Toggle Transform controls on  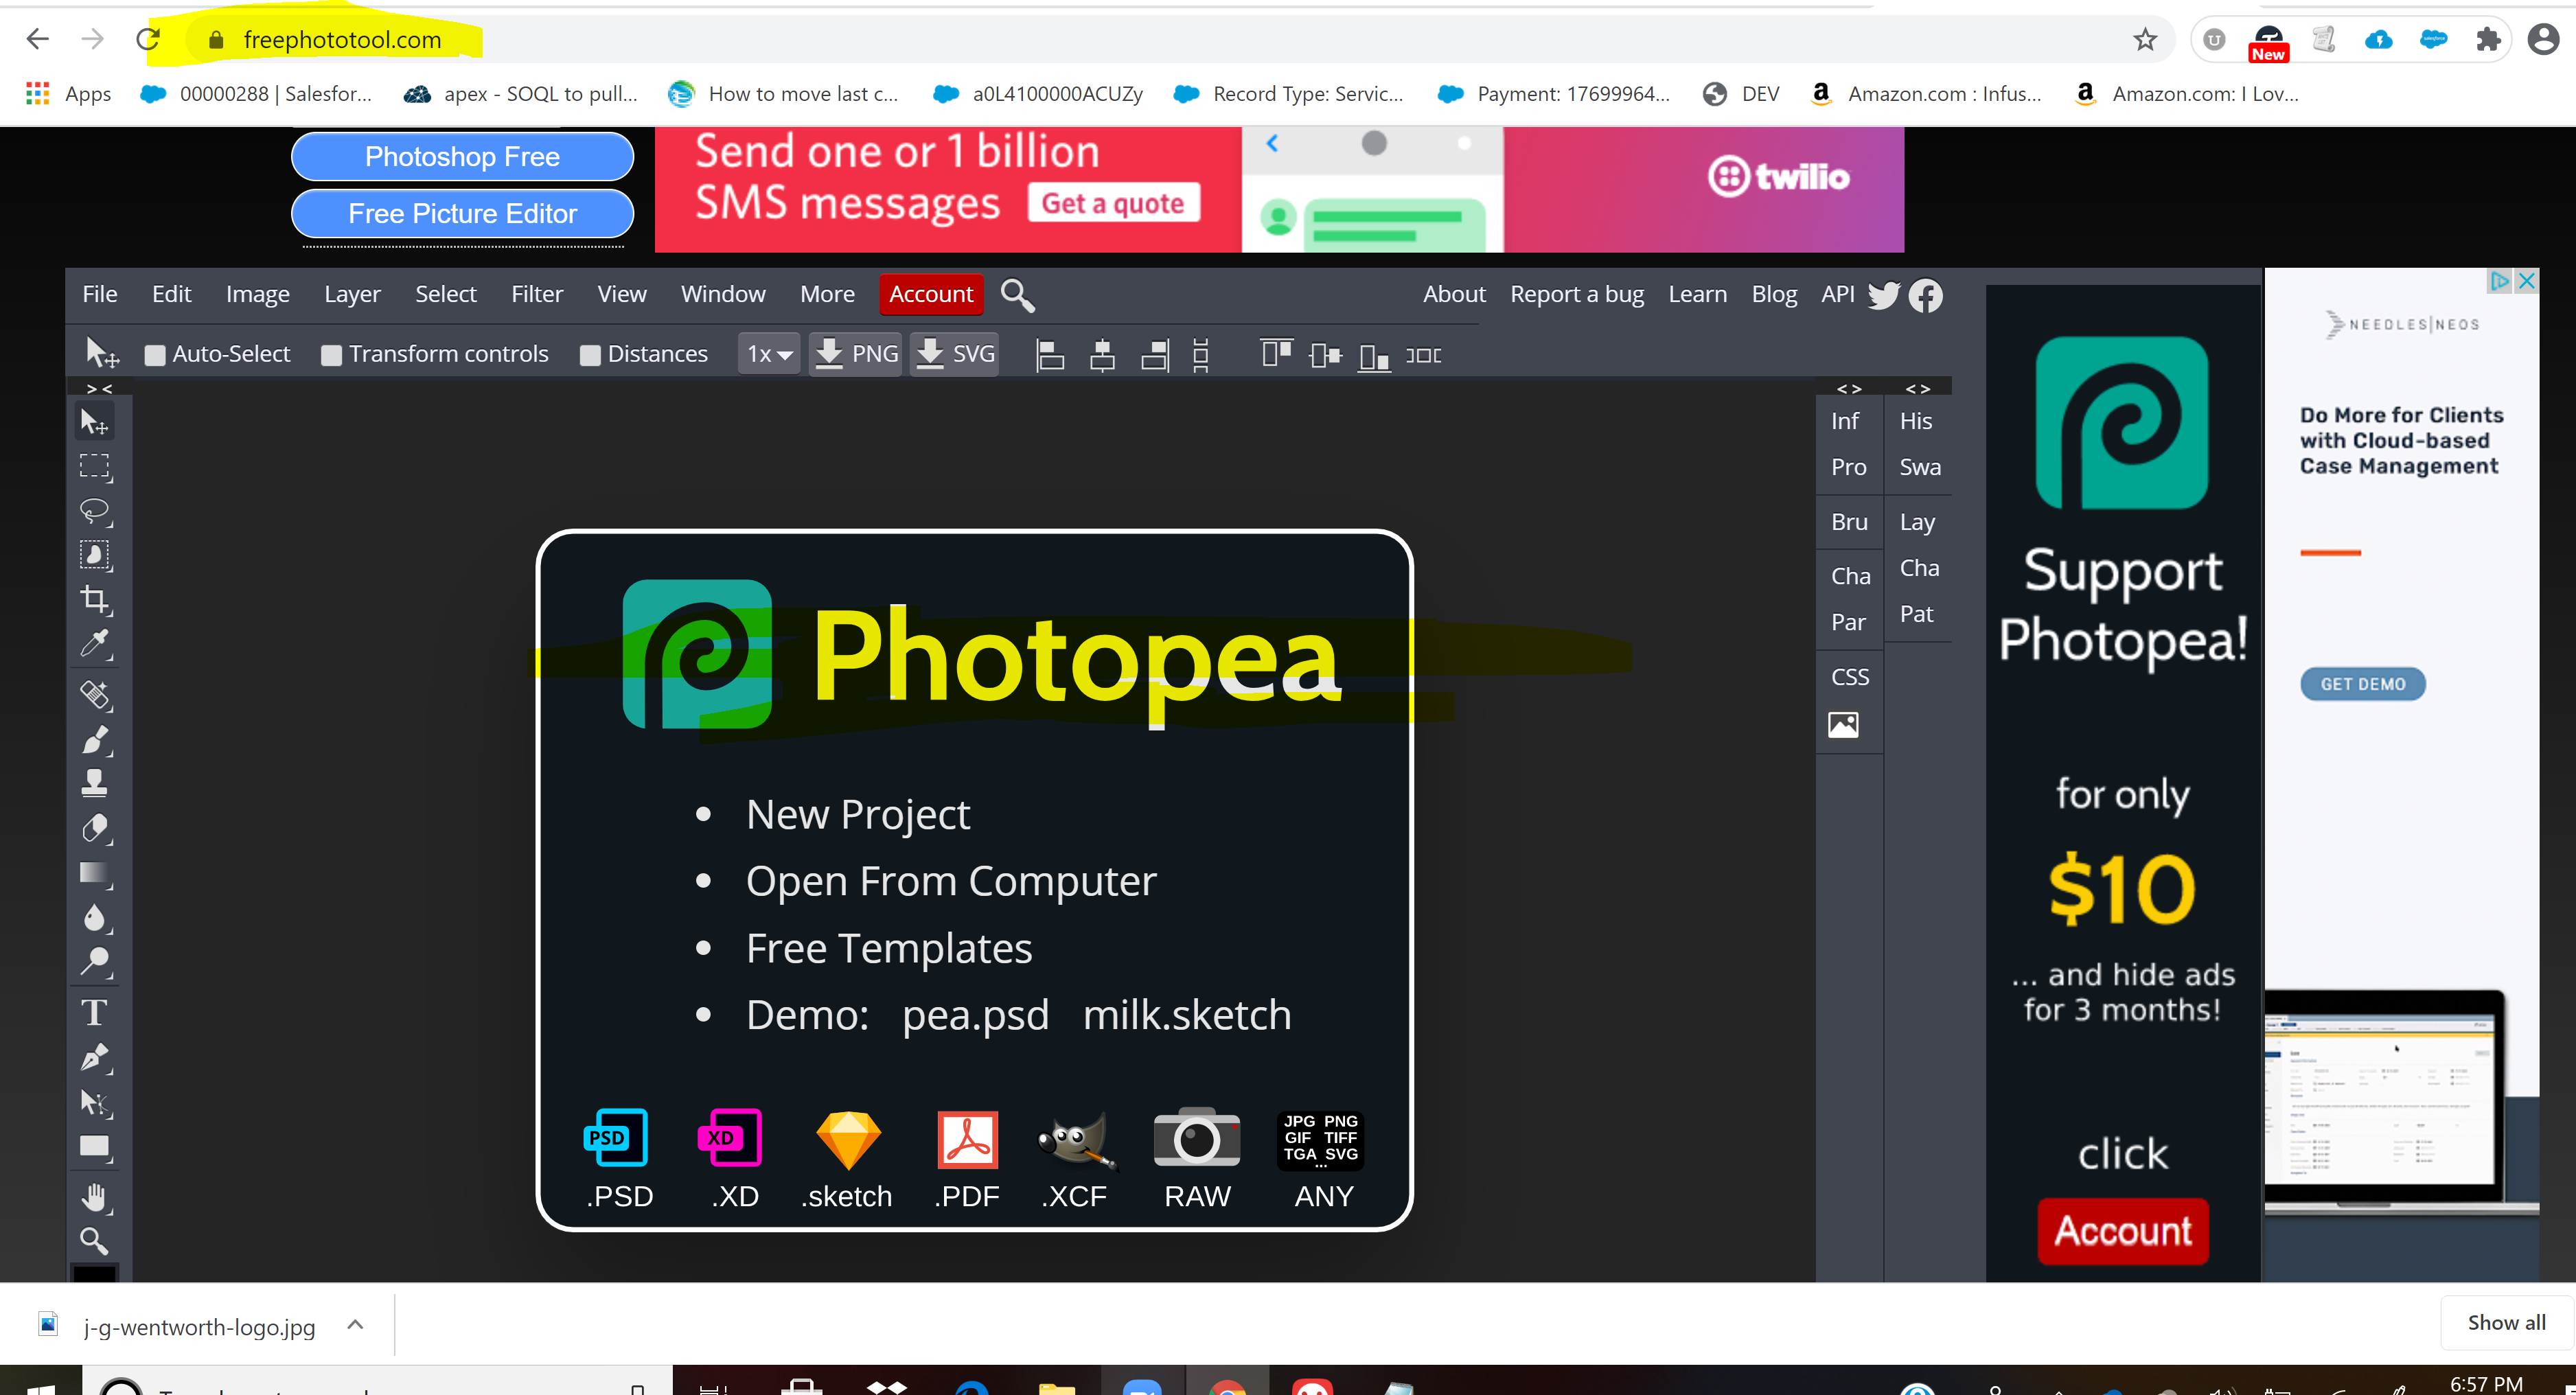pyautogui.click(x=332, y=354)
